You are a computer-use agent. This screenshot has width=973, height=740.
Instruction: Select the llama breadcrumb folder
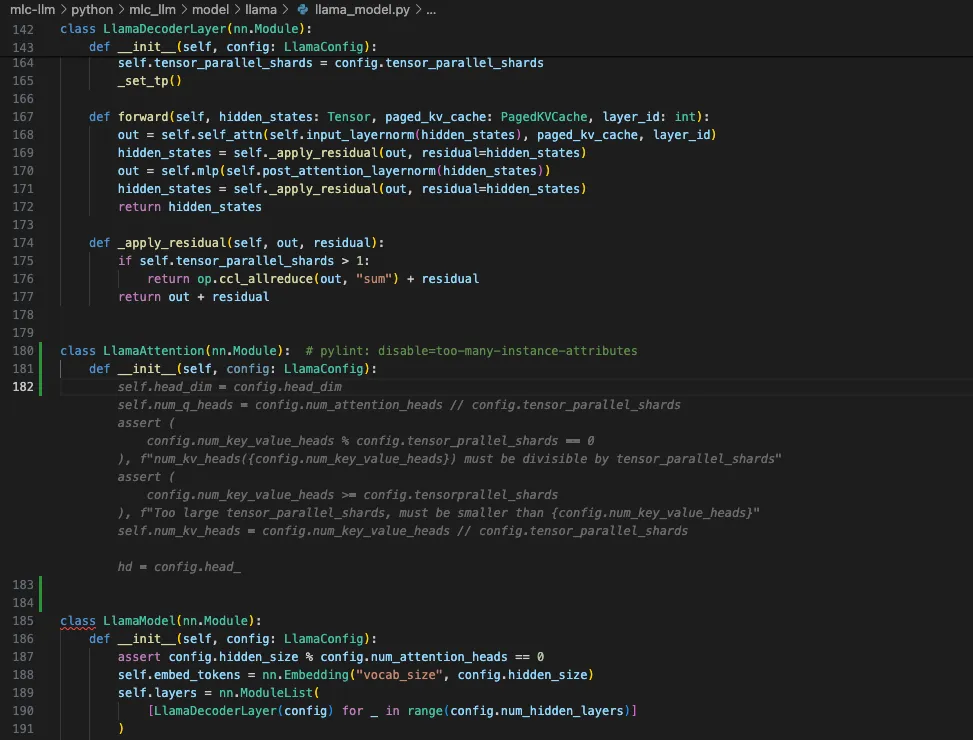point(261,9)
